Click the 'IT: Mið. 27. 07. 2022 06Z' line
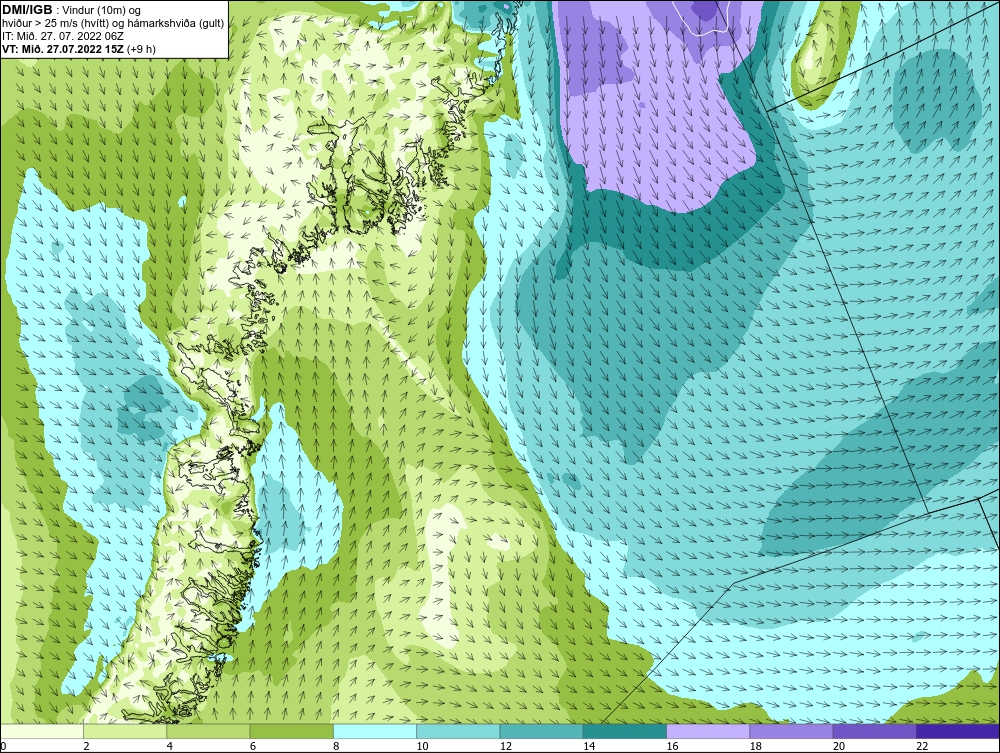Image resolution: width=1000 pixels, height=753 pixels. click(62, 36)
